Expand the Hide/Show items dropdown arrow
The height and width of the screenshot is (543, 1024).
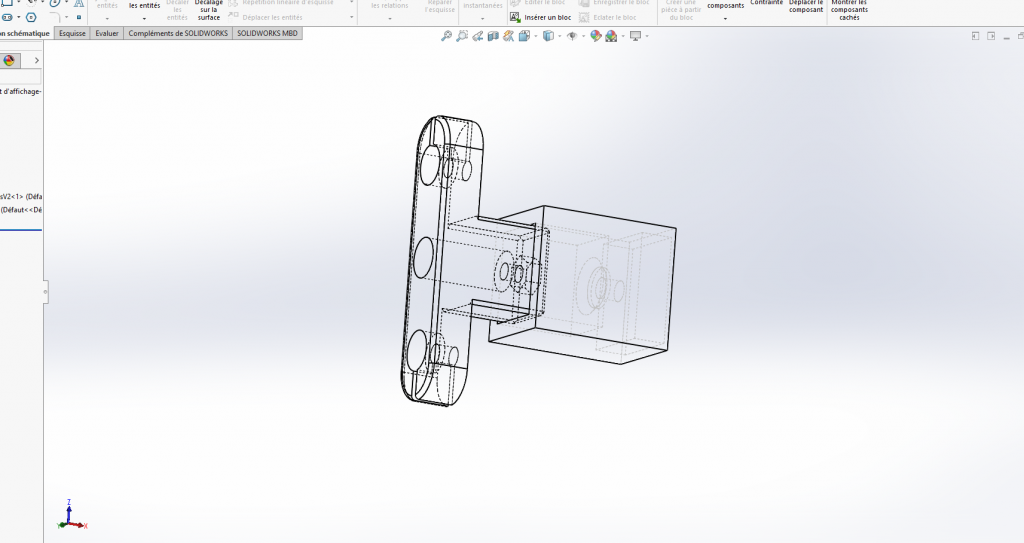[584, 36]
